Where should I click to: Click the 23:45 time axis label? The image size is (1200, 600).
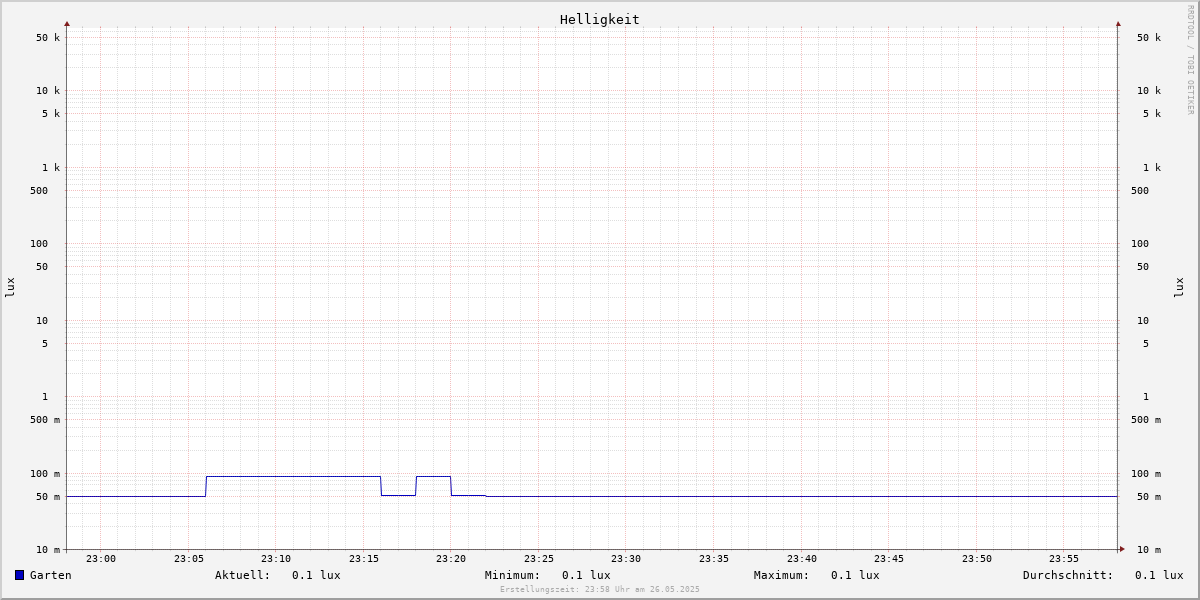[889, 559]
